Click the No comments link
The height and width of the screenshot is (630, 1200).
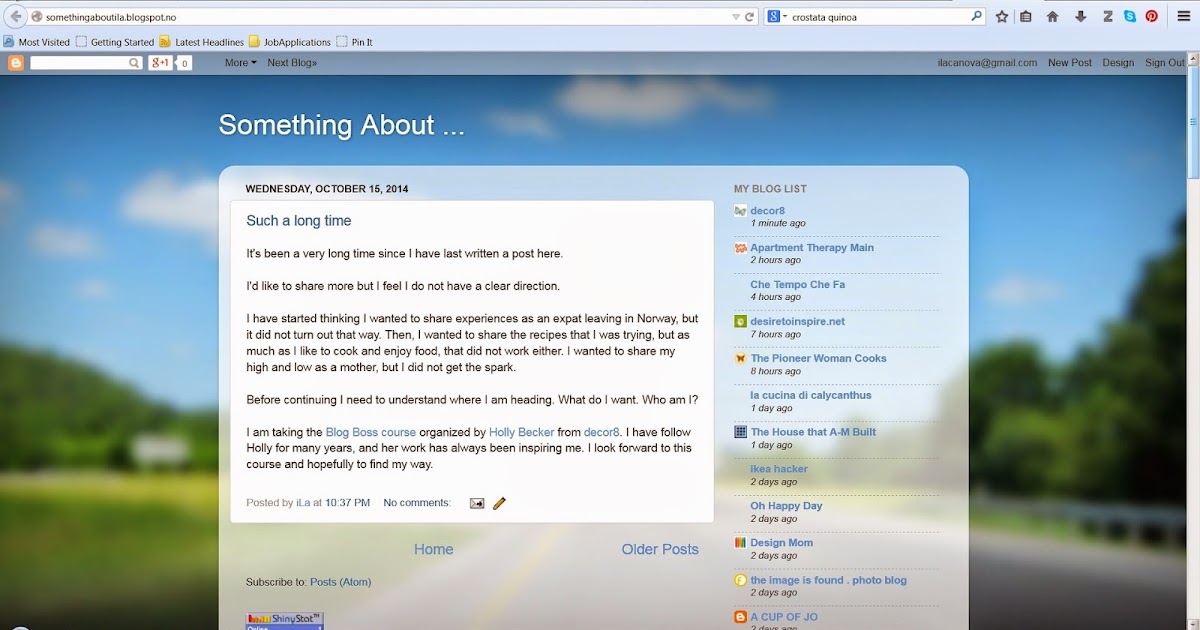417,503
